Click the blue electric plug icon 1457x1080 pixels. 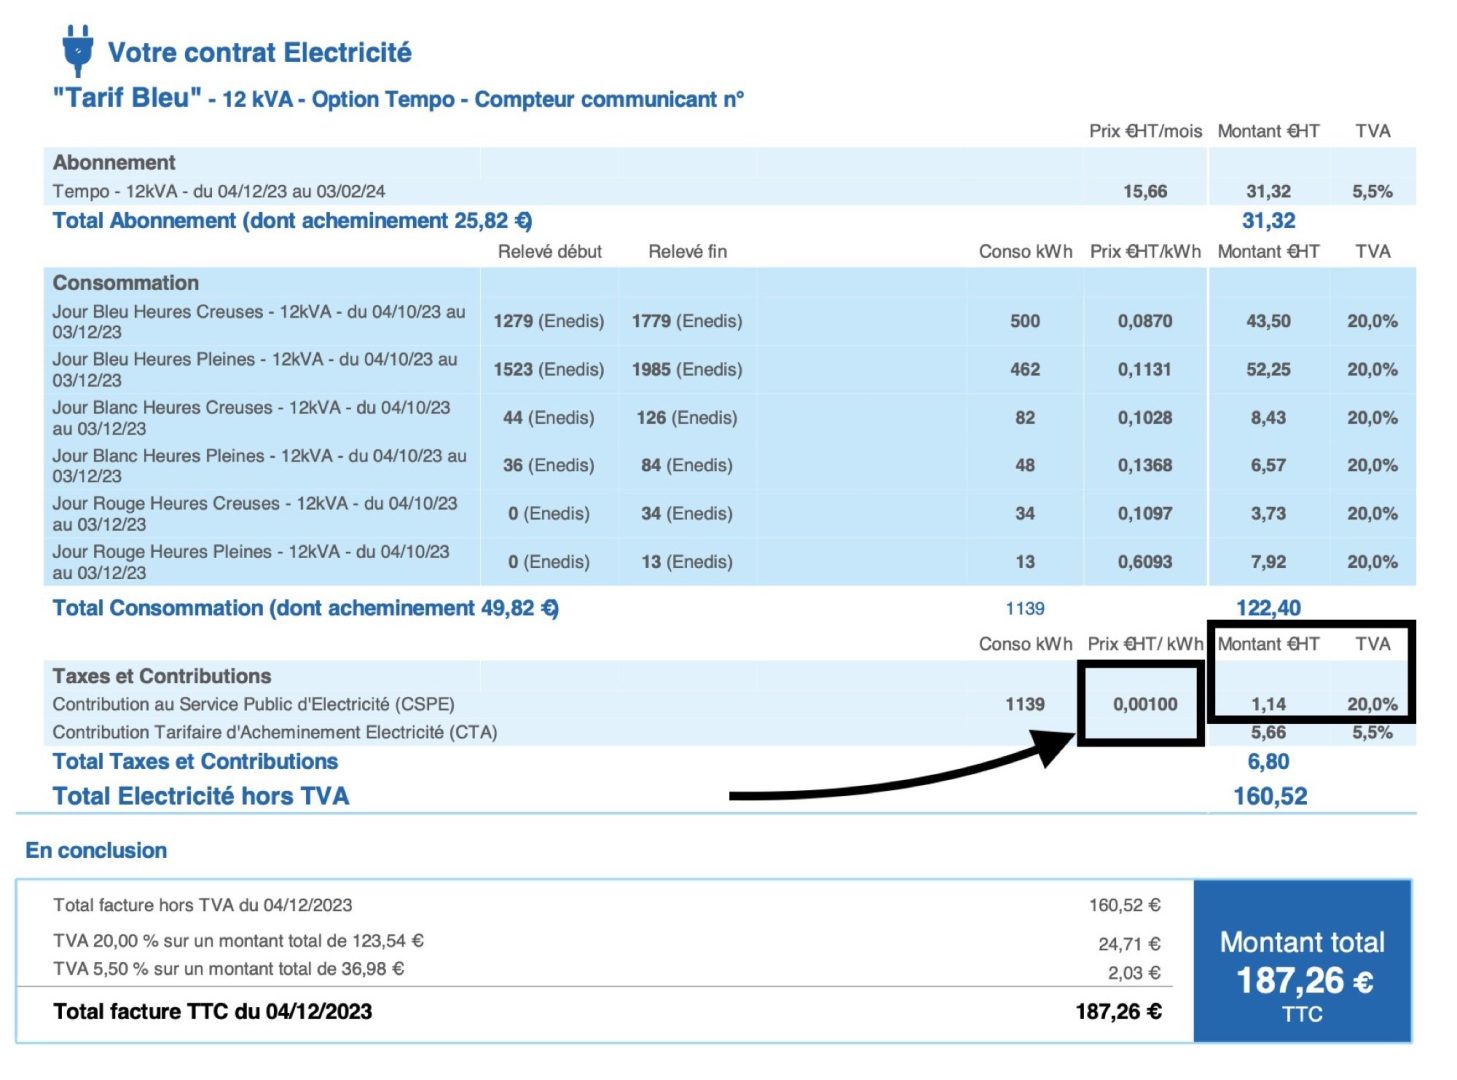(x=77, y=51)
